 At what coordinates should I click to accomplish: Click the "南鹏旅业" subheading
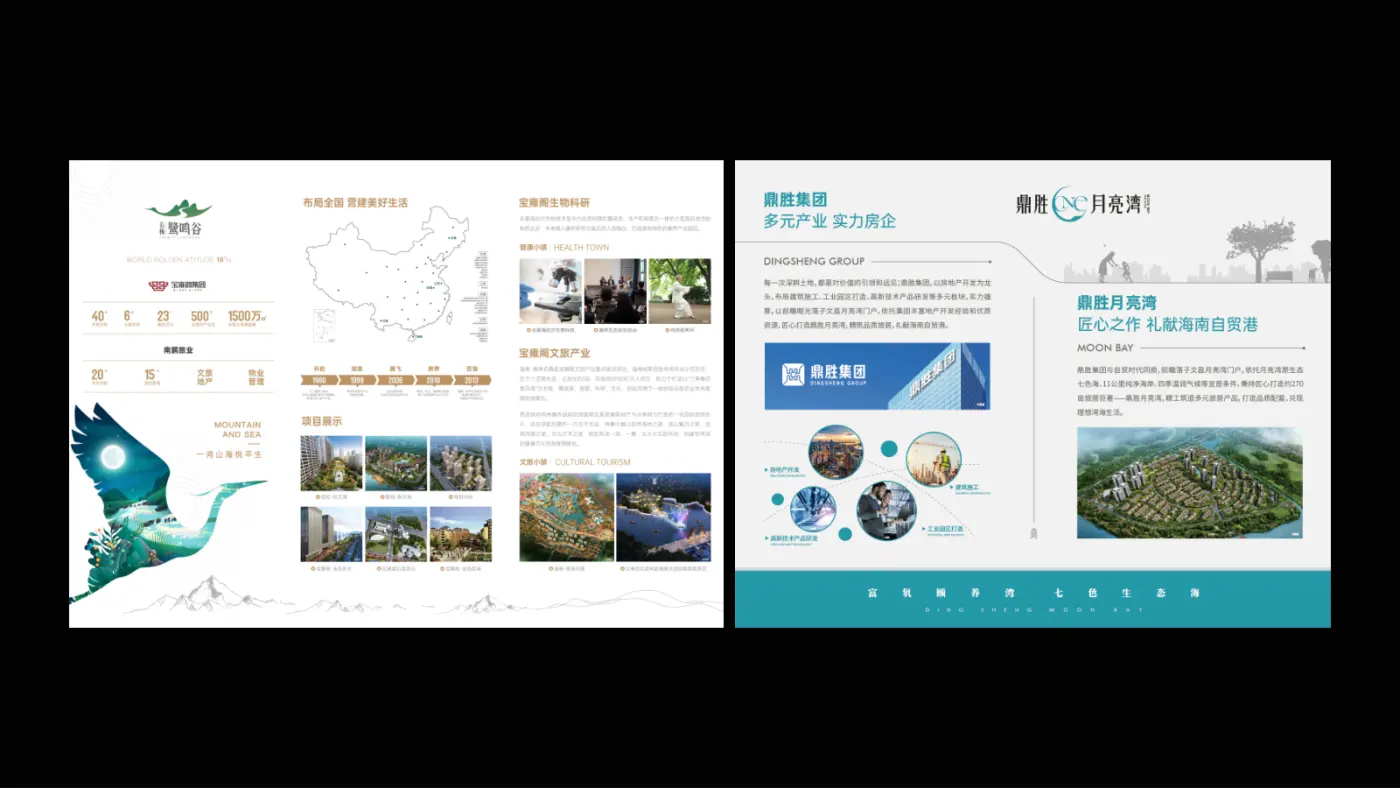(x=178, y=351)
